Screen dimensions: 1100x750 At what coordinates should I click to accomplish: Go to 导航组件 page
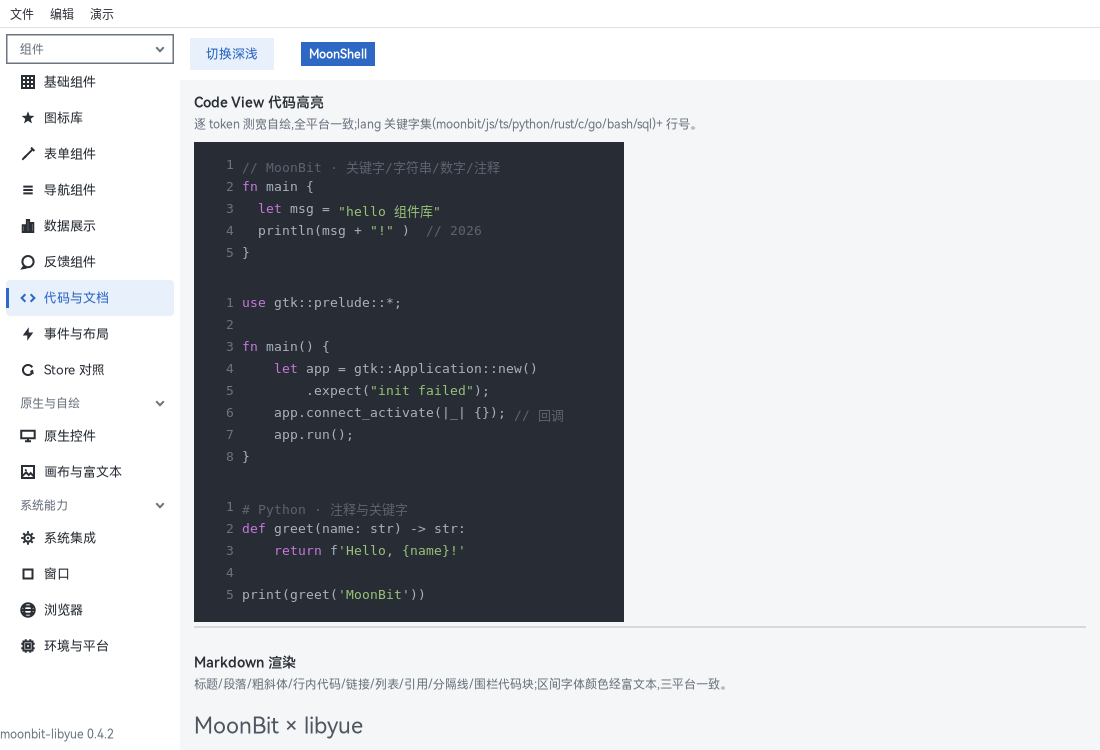[90, 190]
